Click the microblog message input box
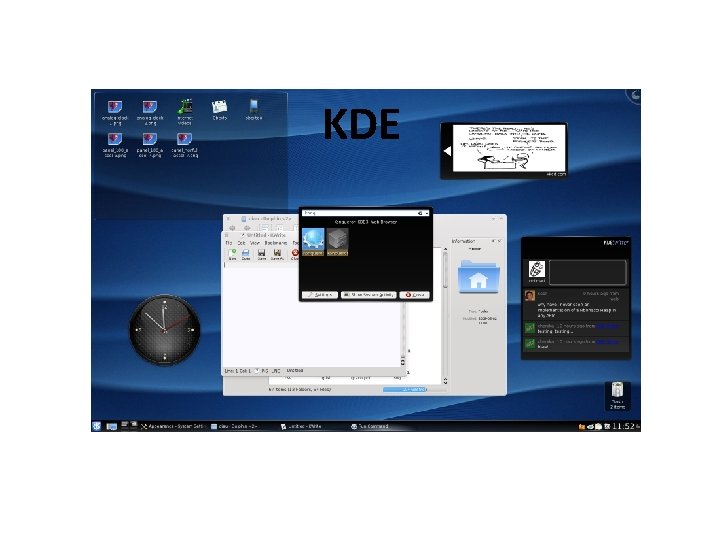Viewport: 720px width, 540px height. (x=588, y=272)
